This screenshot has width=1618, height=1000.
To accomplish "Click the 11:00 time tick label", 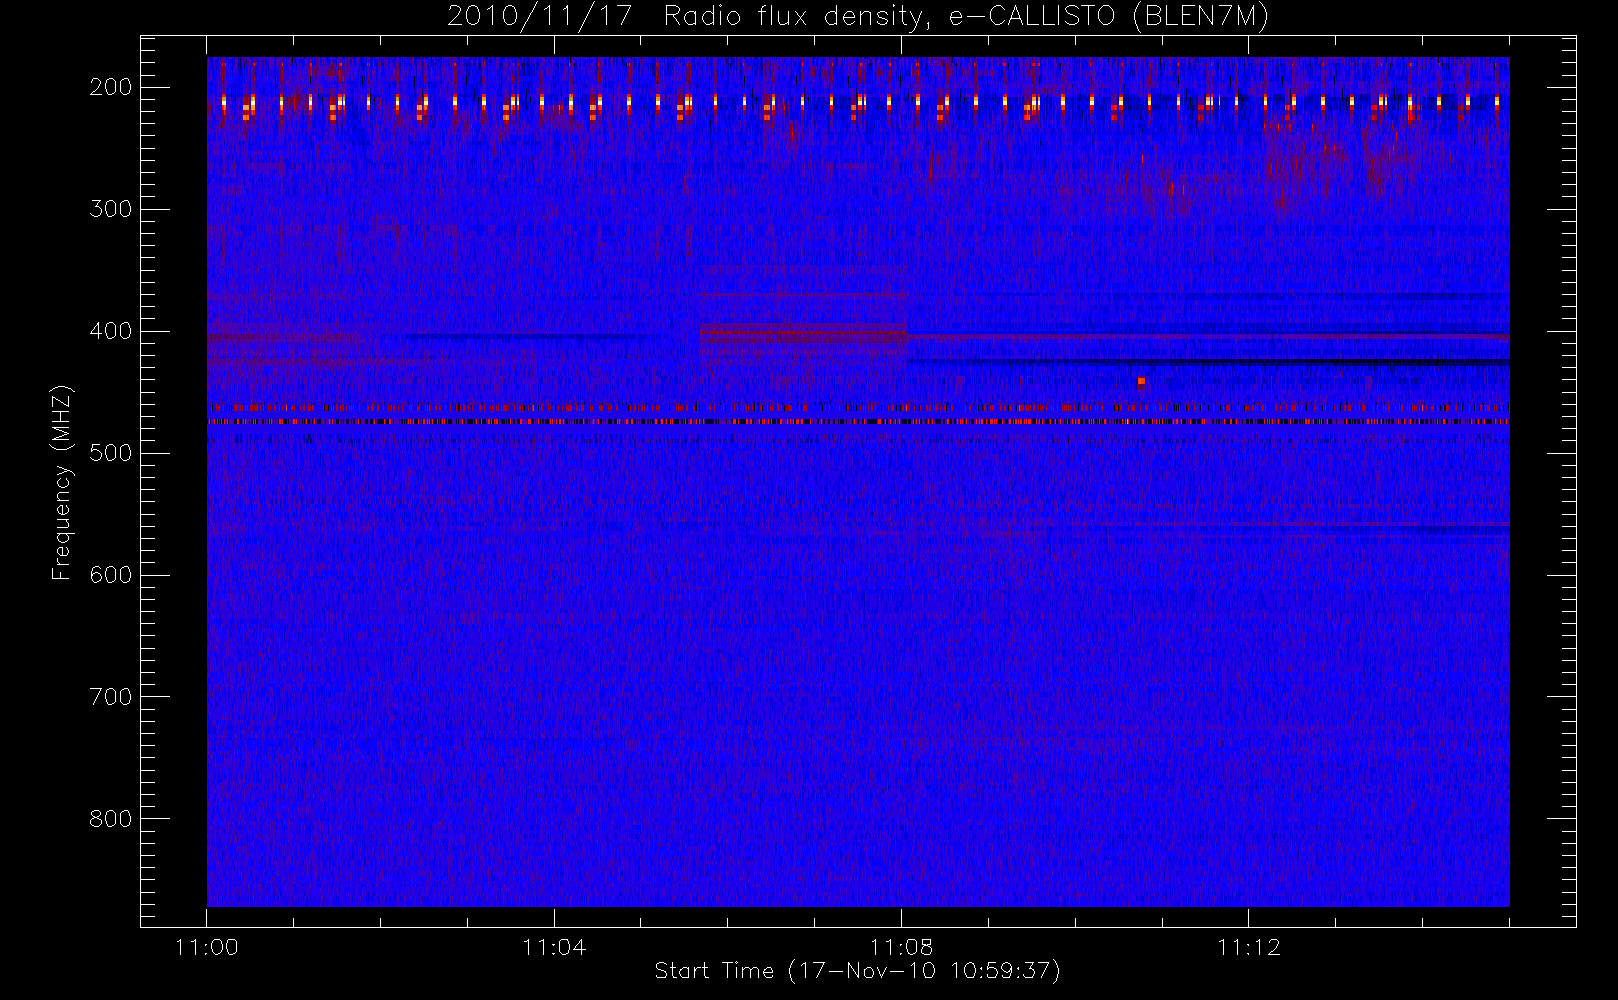I will point(206,947).
